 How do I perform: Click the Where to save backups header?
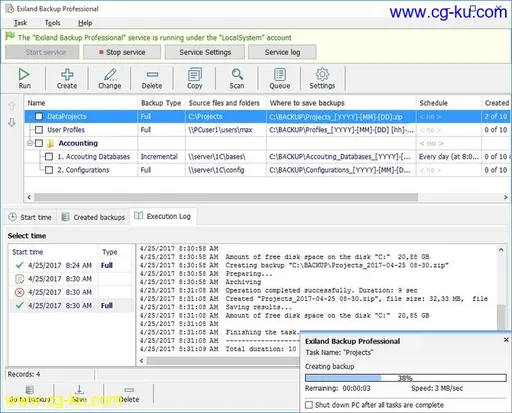point(341,103)
